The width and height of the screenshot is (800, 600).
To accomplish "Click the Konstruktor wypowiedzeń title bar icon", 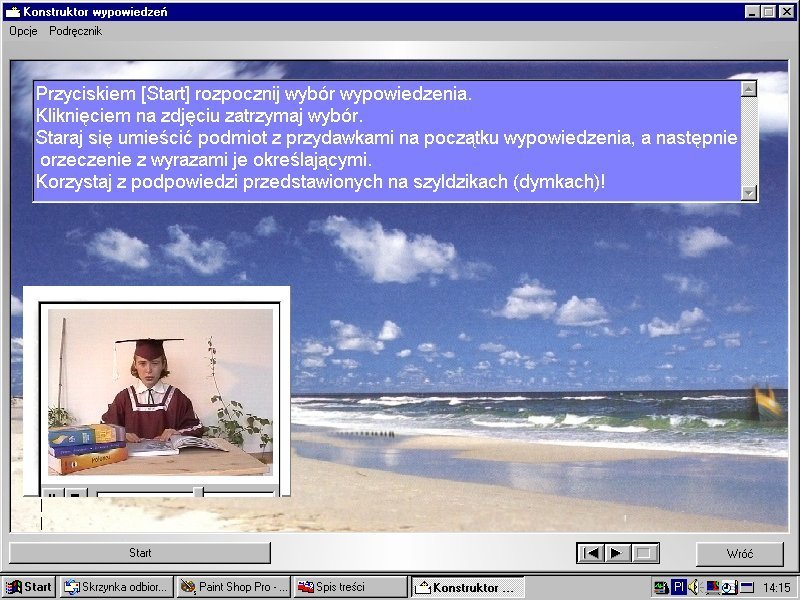I will point(13,11).
